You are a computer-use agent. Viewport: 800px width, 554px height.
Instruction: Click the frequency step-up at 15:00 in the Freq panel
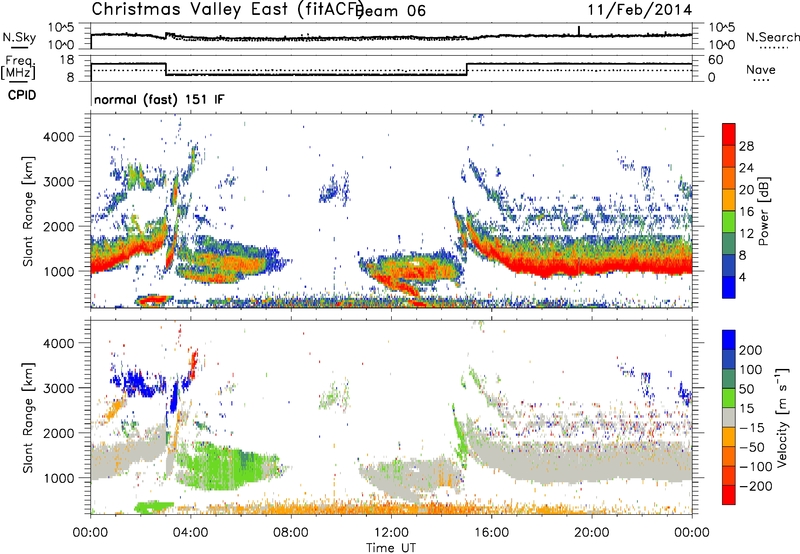[x=467, y=69]
